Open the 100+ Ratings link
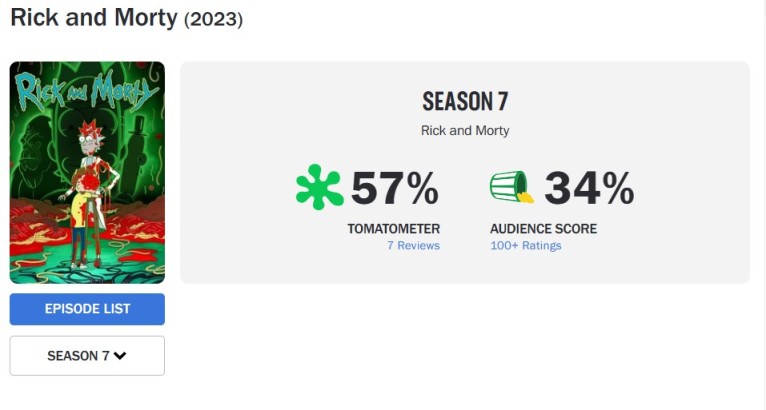Screen dimensions: 766x410 pyautogui.click(x=526, y=246)
